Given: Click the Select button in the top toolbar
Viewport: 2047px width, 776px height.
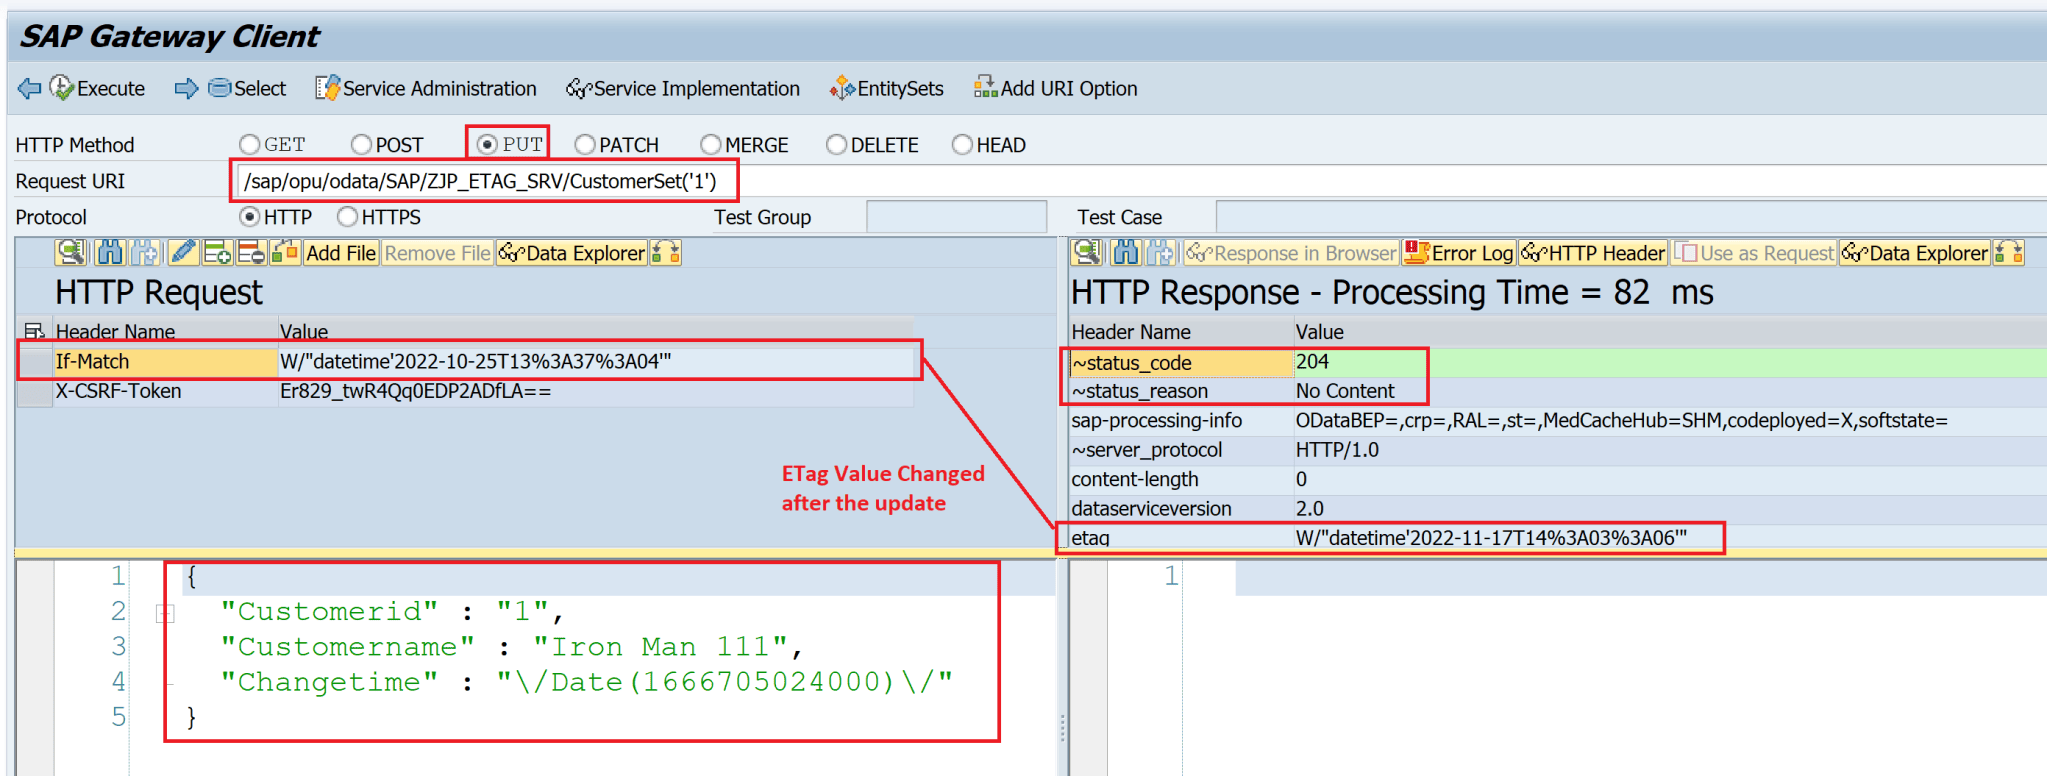Looking at the screenshot, I should [247, 88].
